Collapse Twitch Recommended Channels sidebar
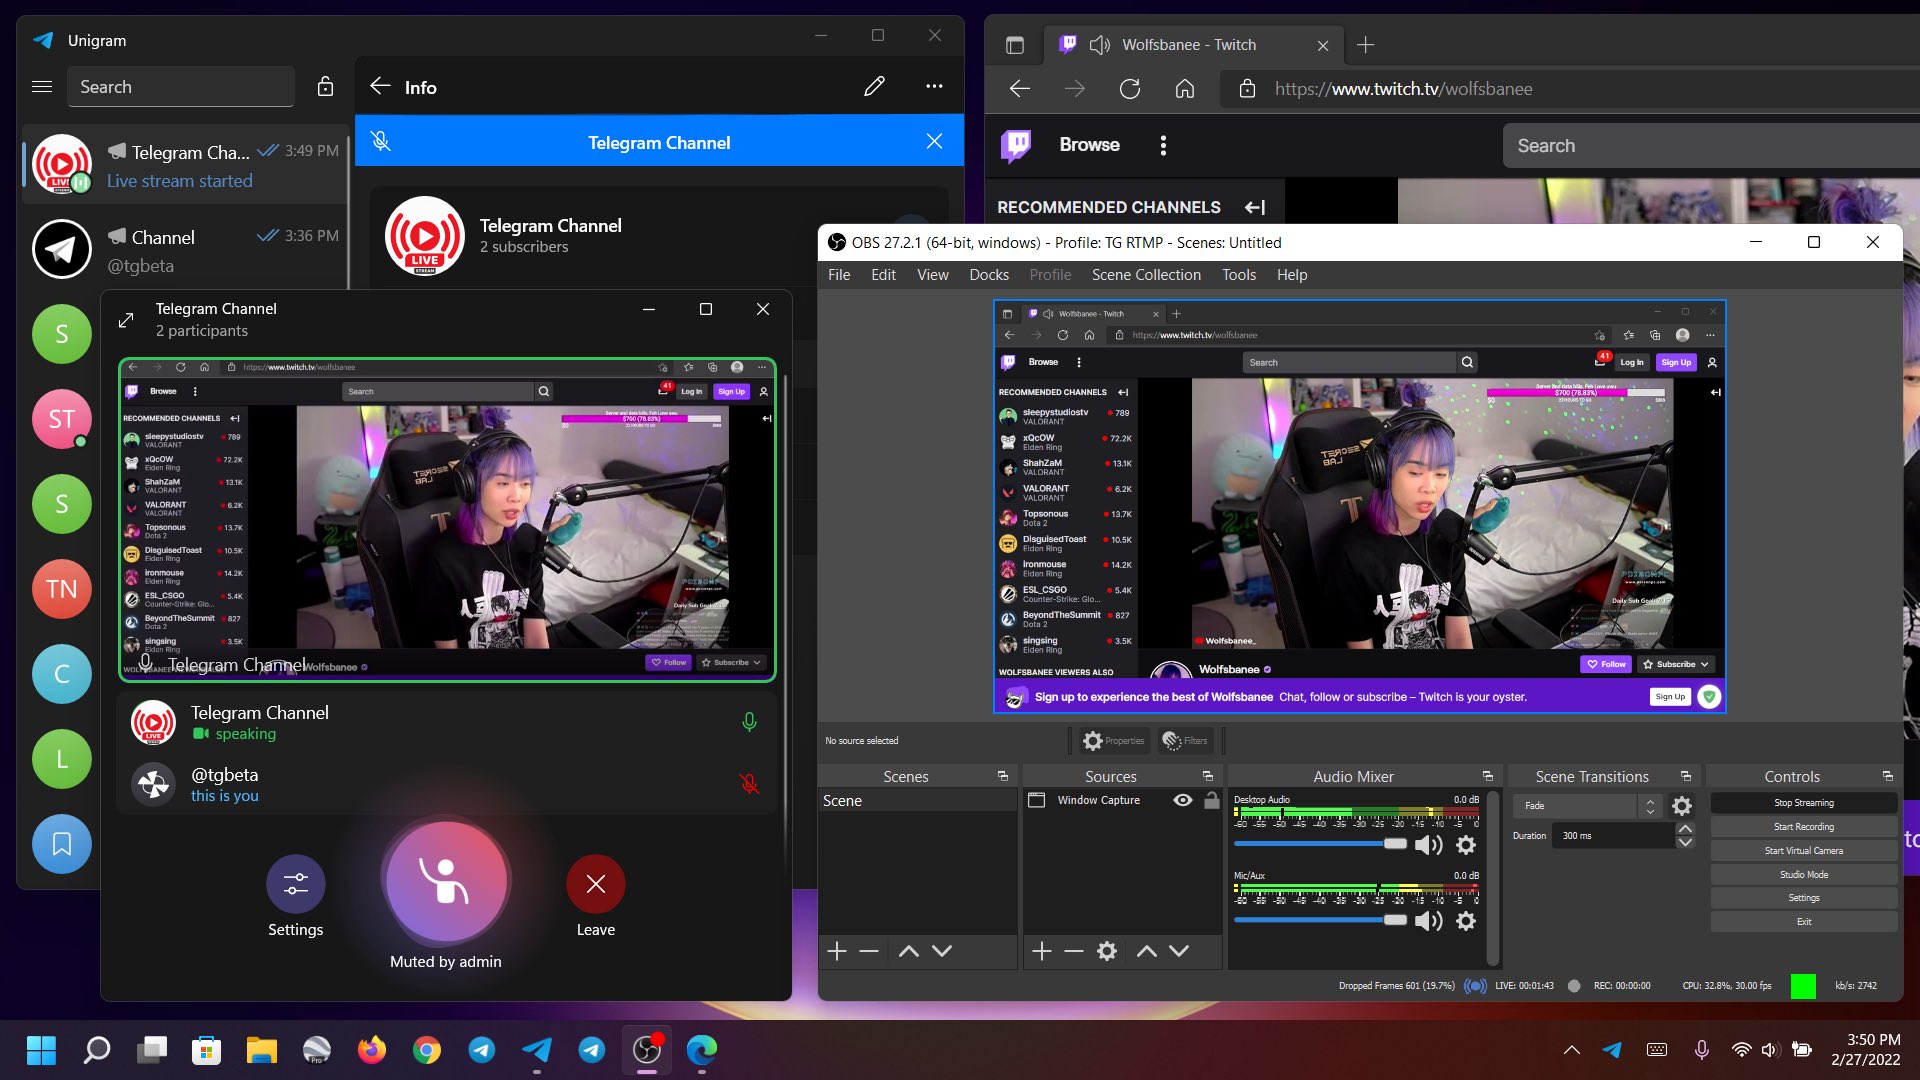This screenshot has height=1080, width=1920. pyautogui.click(x=1255, y=207)
